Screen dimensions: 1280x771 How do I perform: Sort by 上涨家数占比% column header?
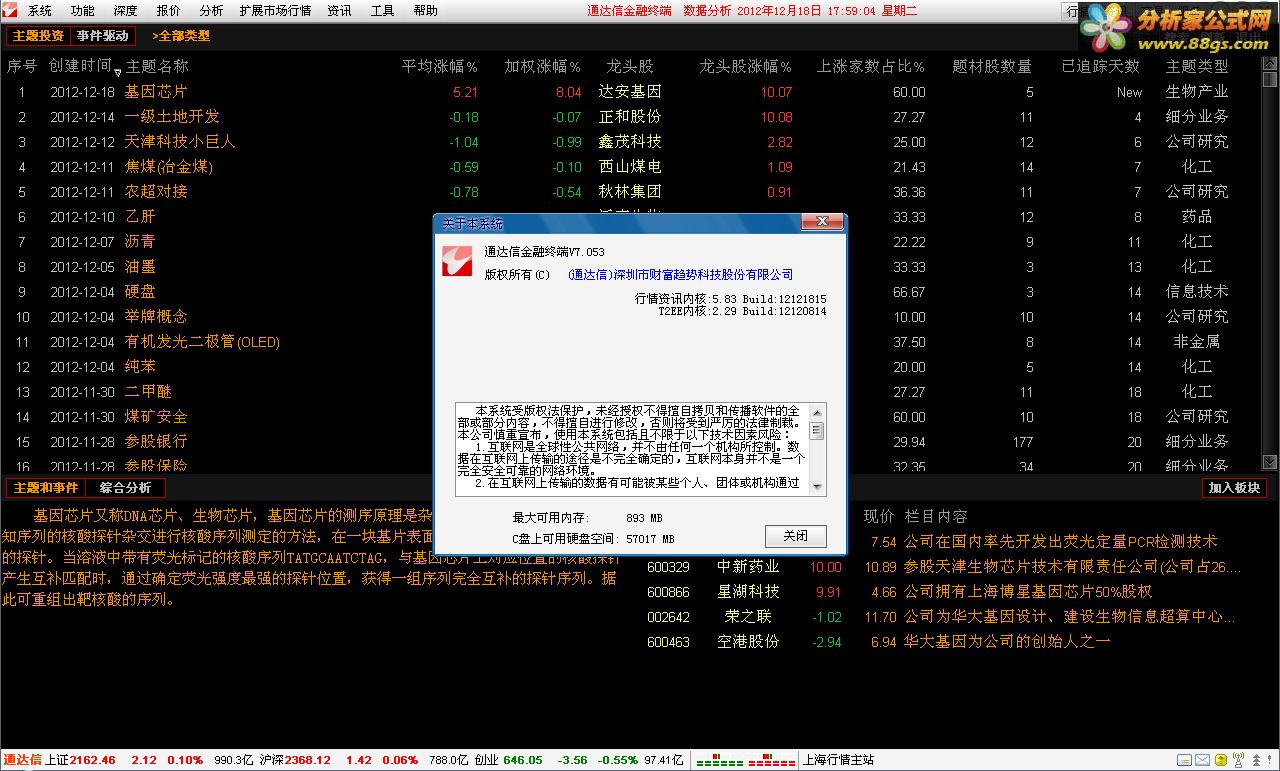pos(870,67)
